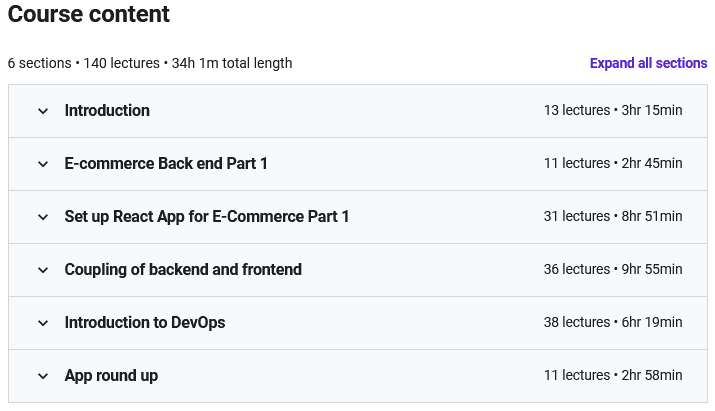The height and width of the screenshot is (411, 715).
Task: Click the App round up section title
Action: [x=111, y=376]
